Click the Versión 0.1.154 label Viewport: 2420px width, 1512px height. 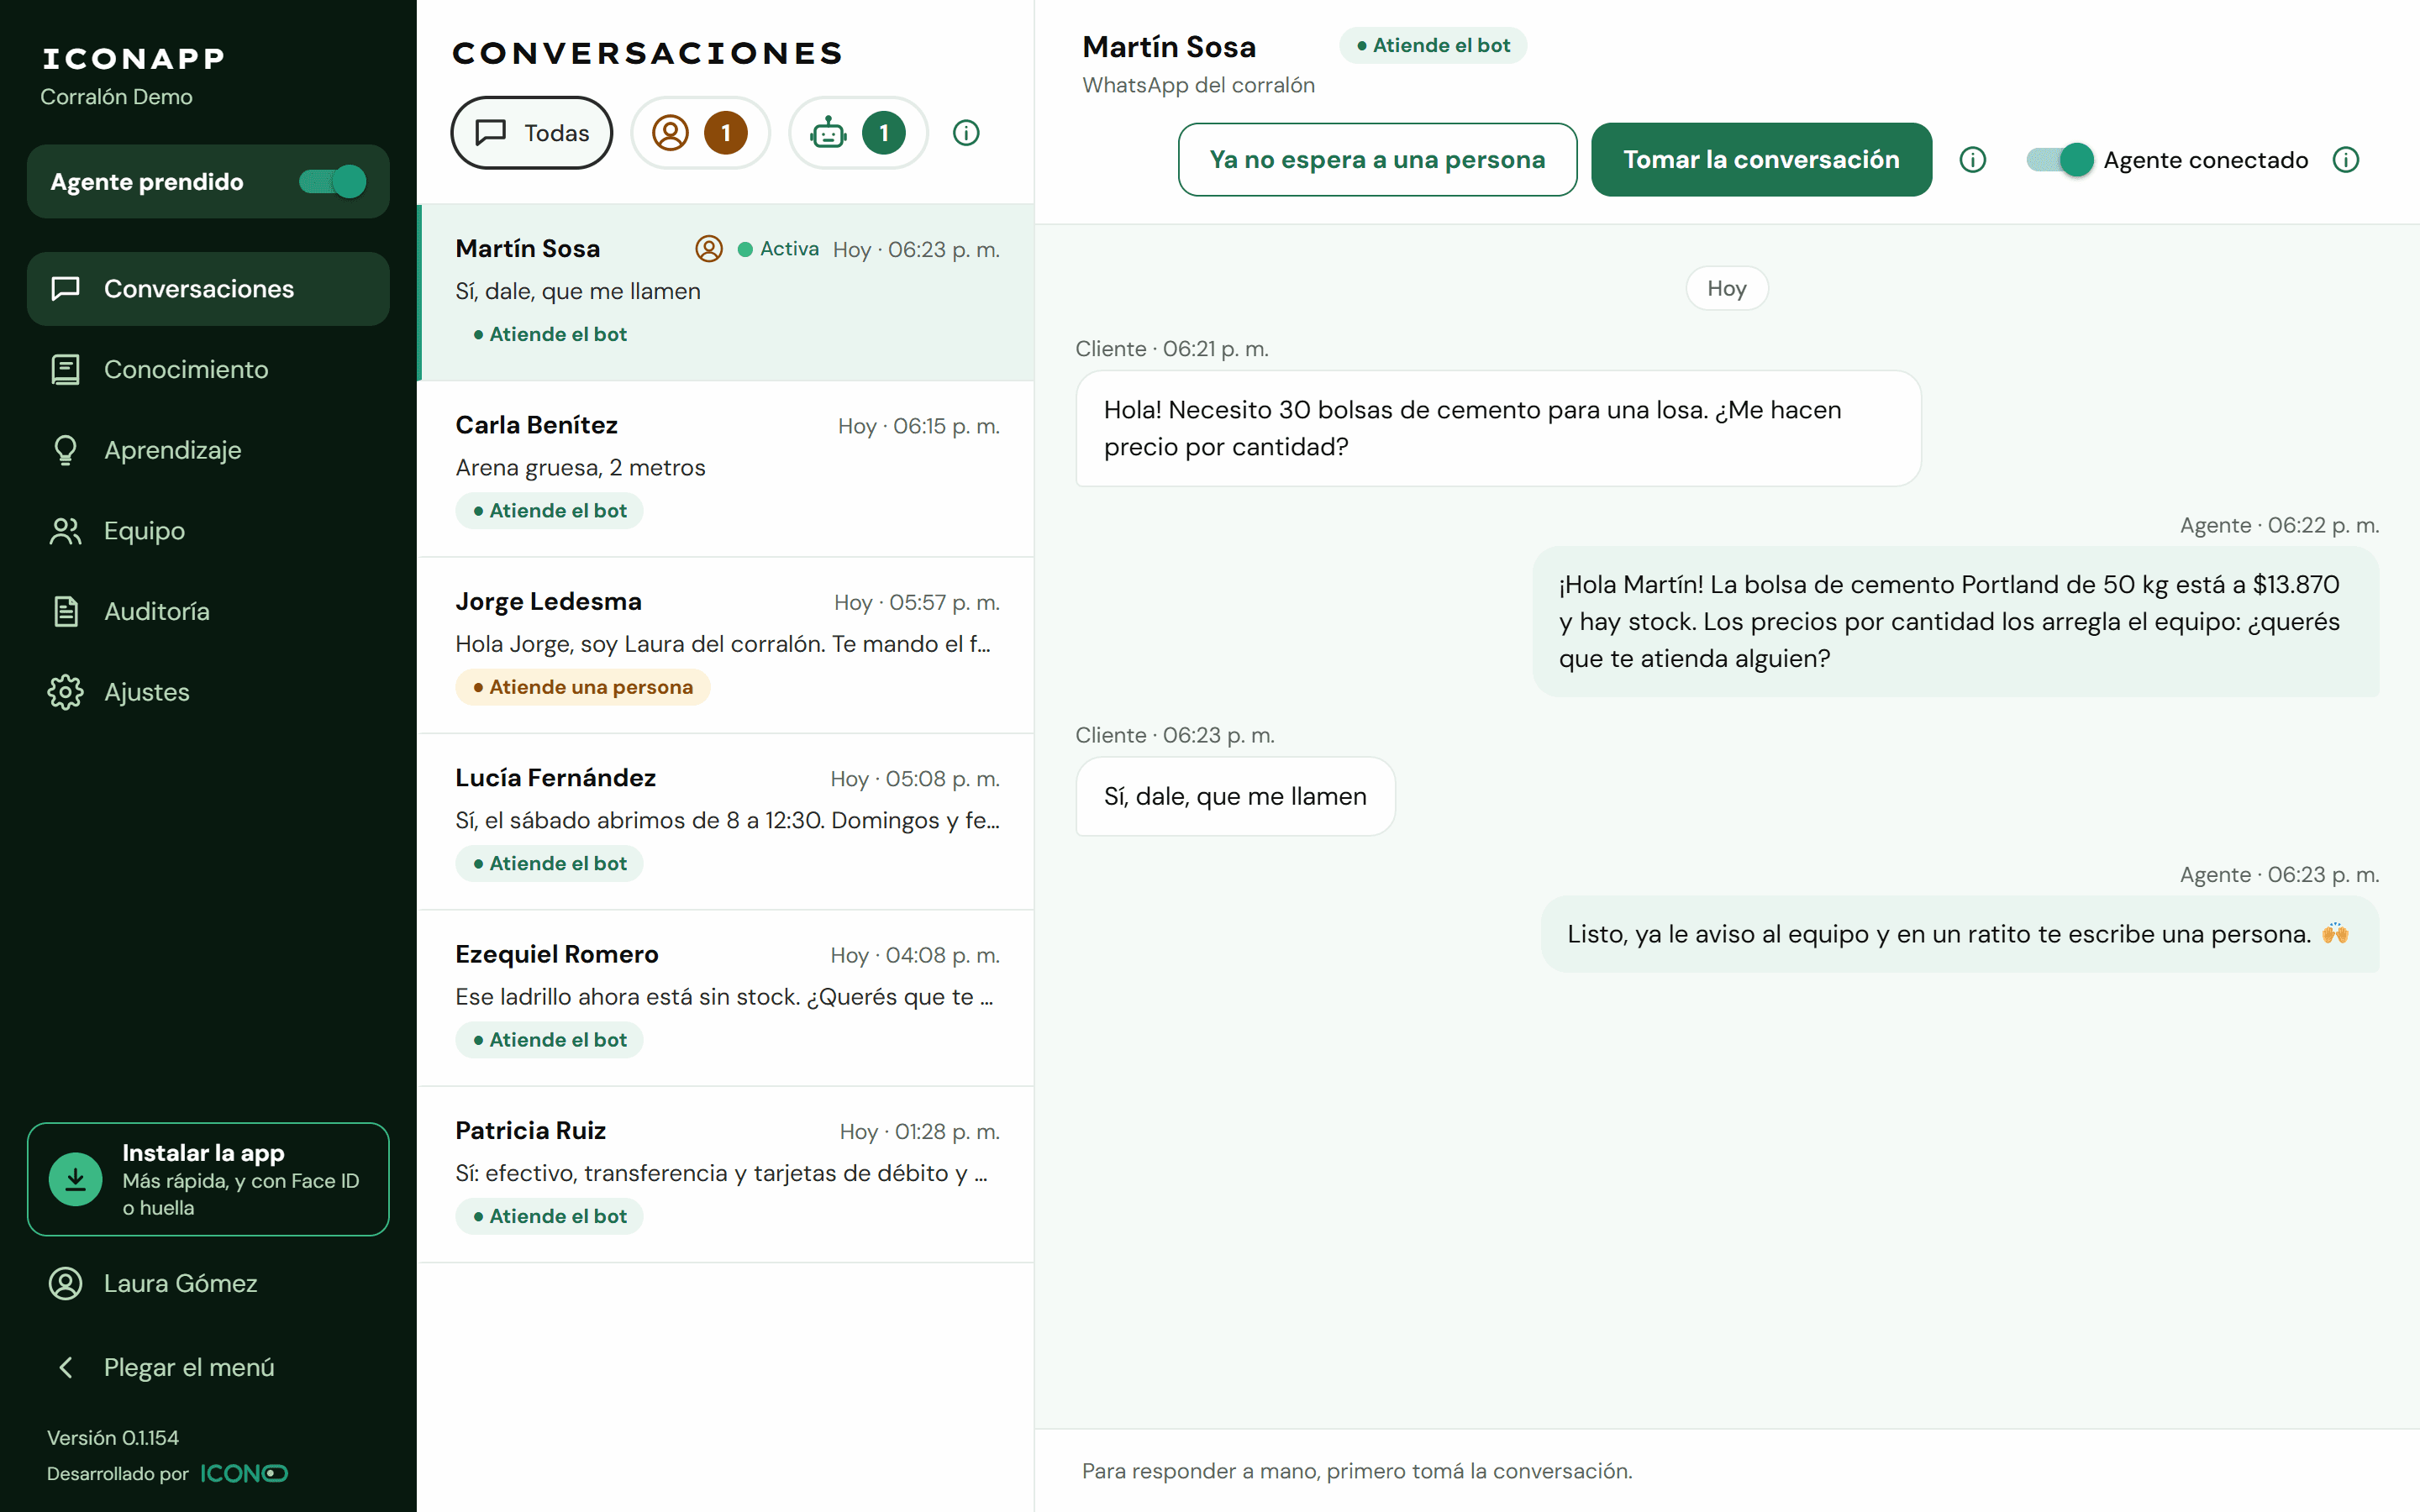(113, 1438)
